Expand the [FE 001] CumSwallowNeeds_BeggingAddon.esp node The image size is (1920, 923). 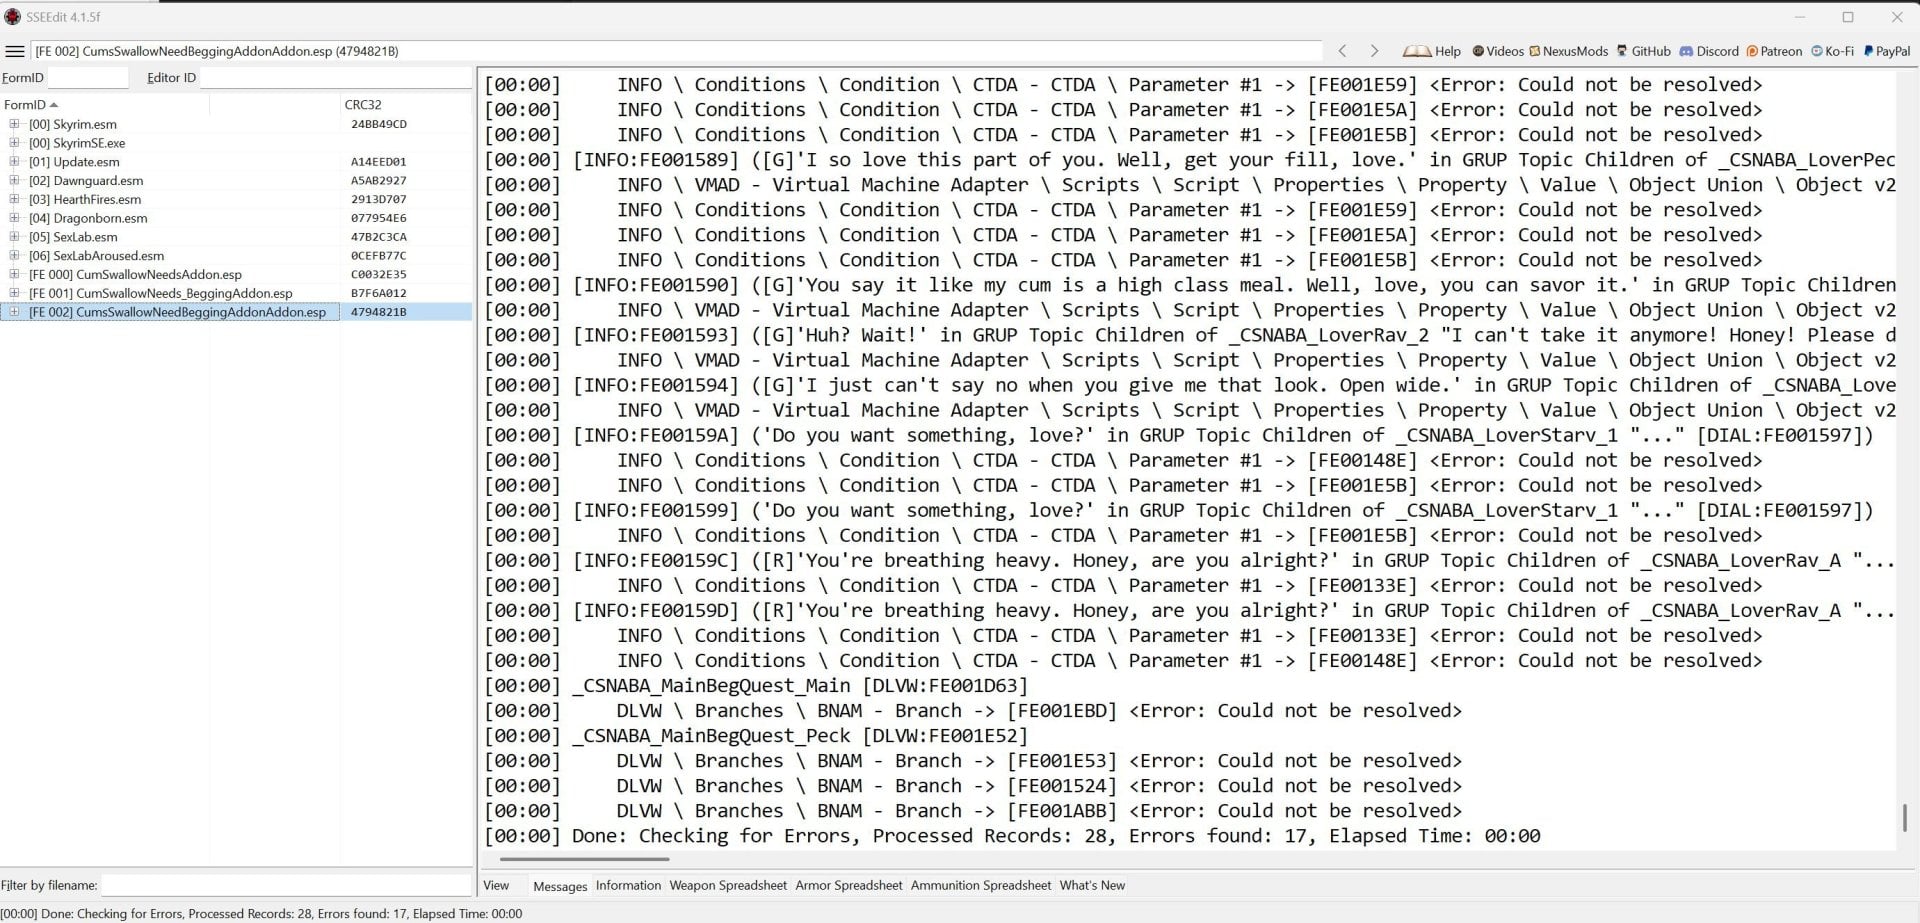[x=14, y=293]
